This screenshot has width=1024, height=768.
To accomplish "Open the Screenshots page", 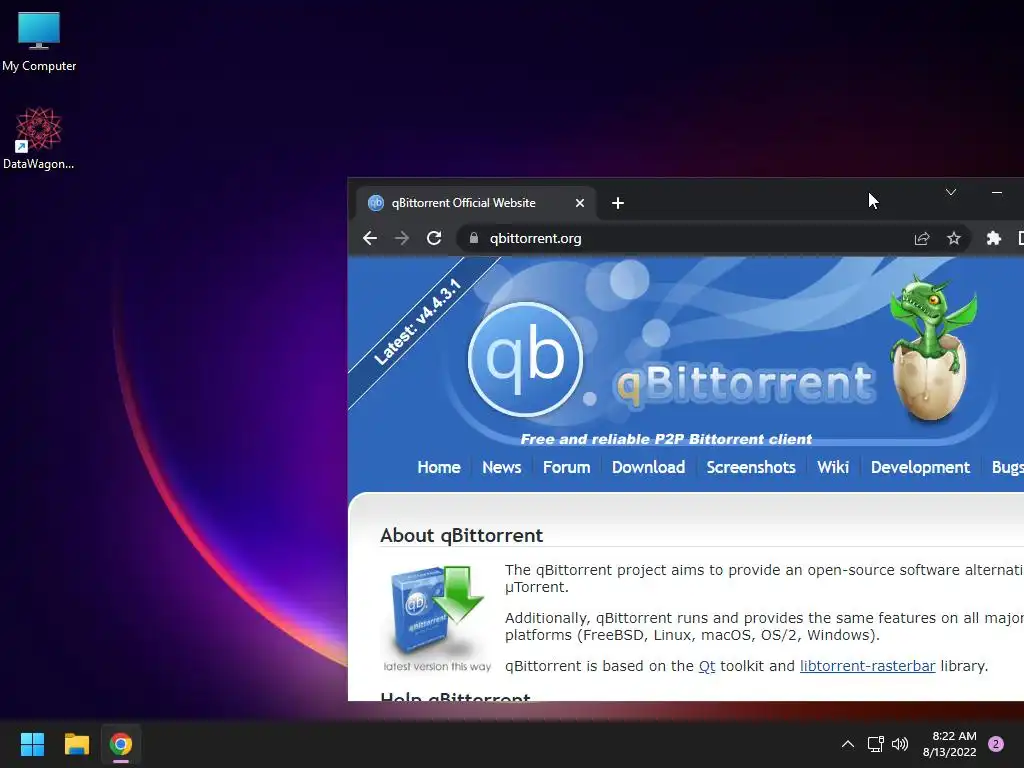I will click(x=751, y=468).
